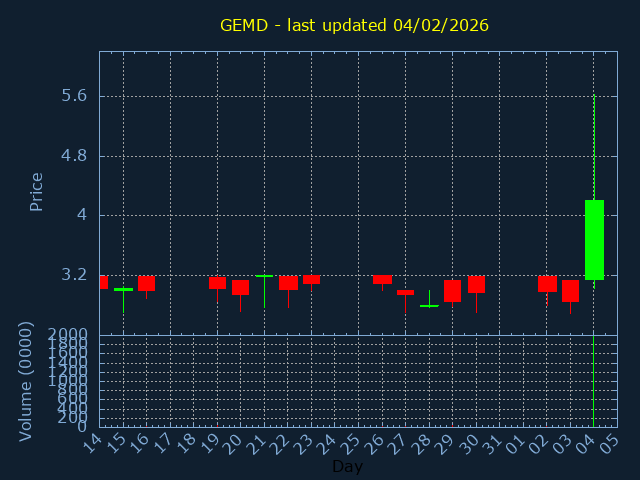Click the chart title GEMD last updated

coord(354,25)
